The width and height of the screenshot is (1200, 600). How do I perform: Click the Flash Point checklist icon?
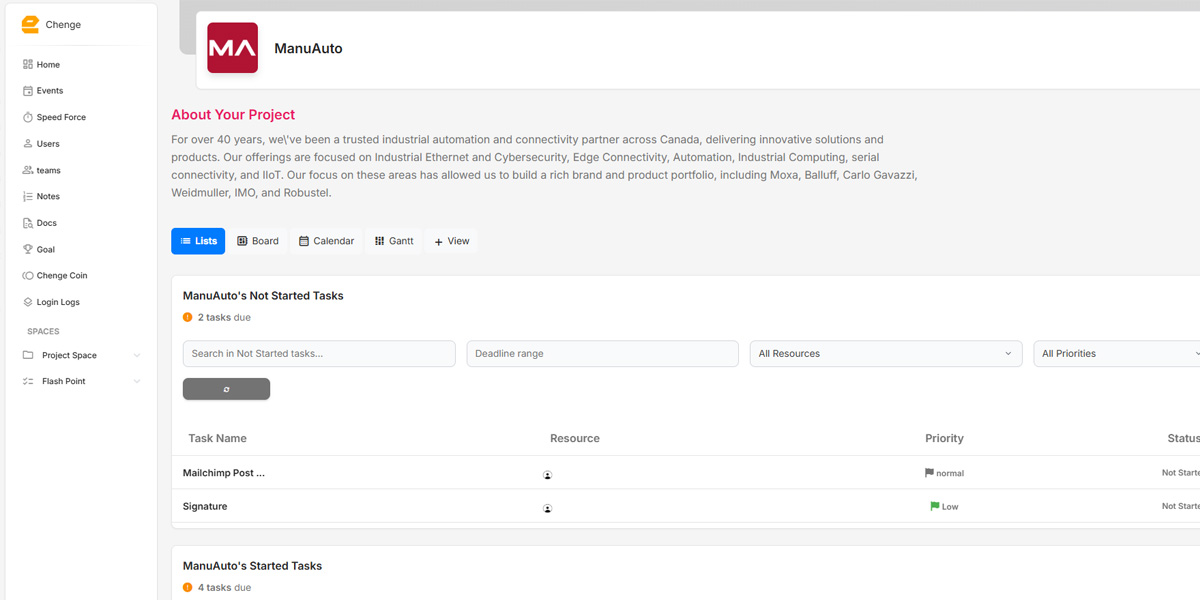pos(28,381)
